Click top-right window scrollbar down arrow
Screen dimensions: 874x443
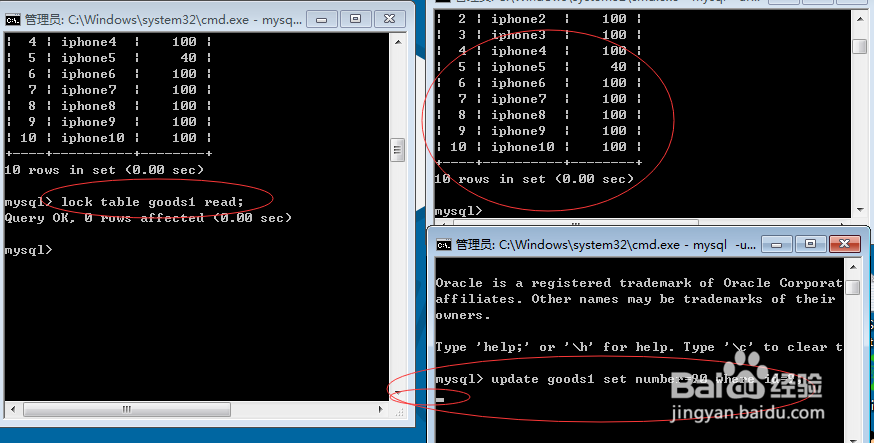point(860,210)
